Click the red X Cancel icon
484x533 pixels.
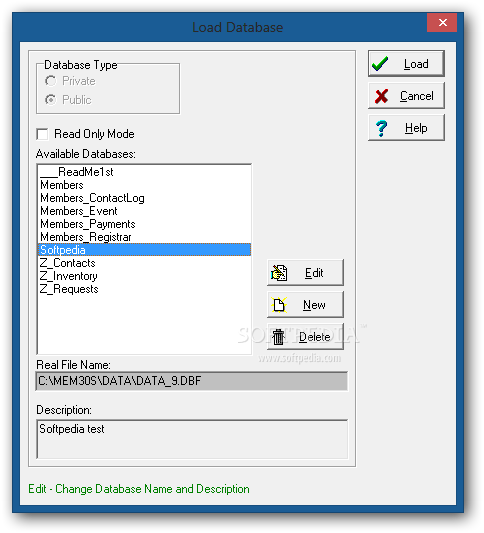[381, 96]
